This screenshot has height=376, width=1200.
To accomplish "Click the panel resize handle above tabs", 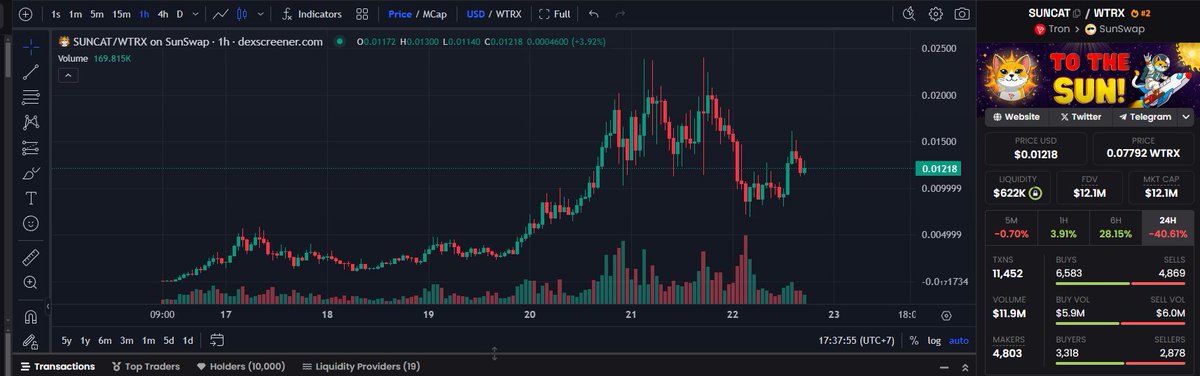I will [x=494, y=354].
